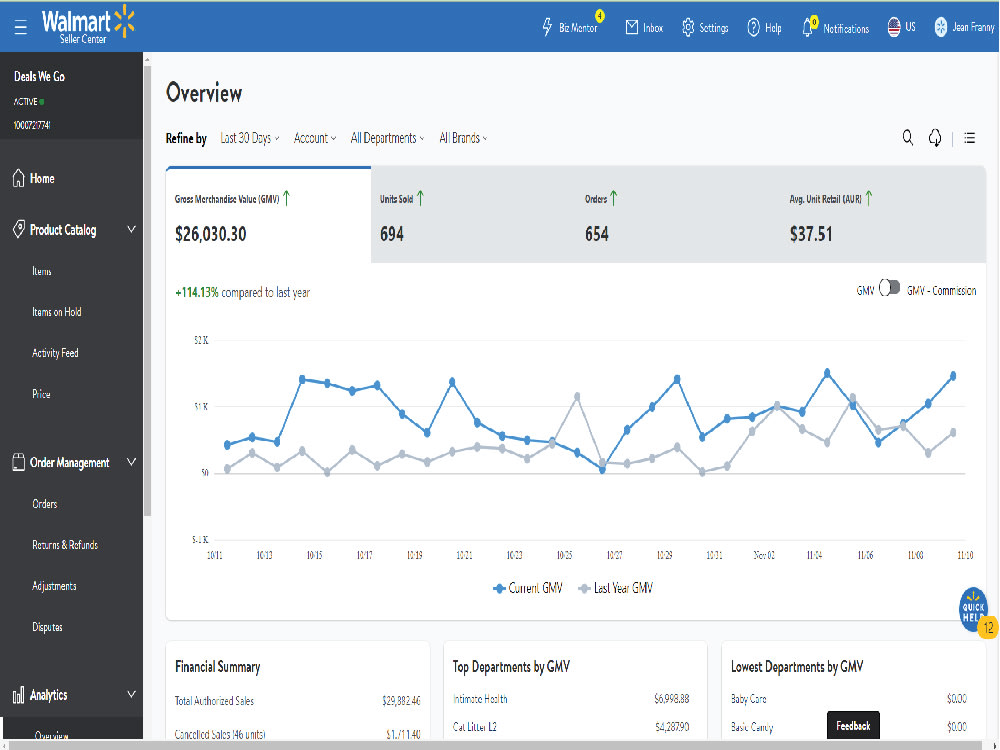Click the Feedback button
The height and width of the screenshot is (750, 1000).
click(853, 726)
